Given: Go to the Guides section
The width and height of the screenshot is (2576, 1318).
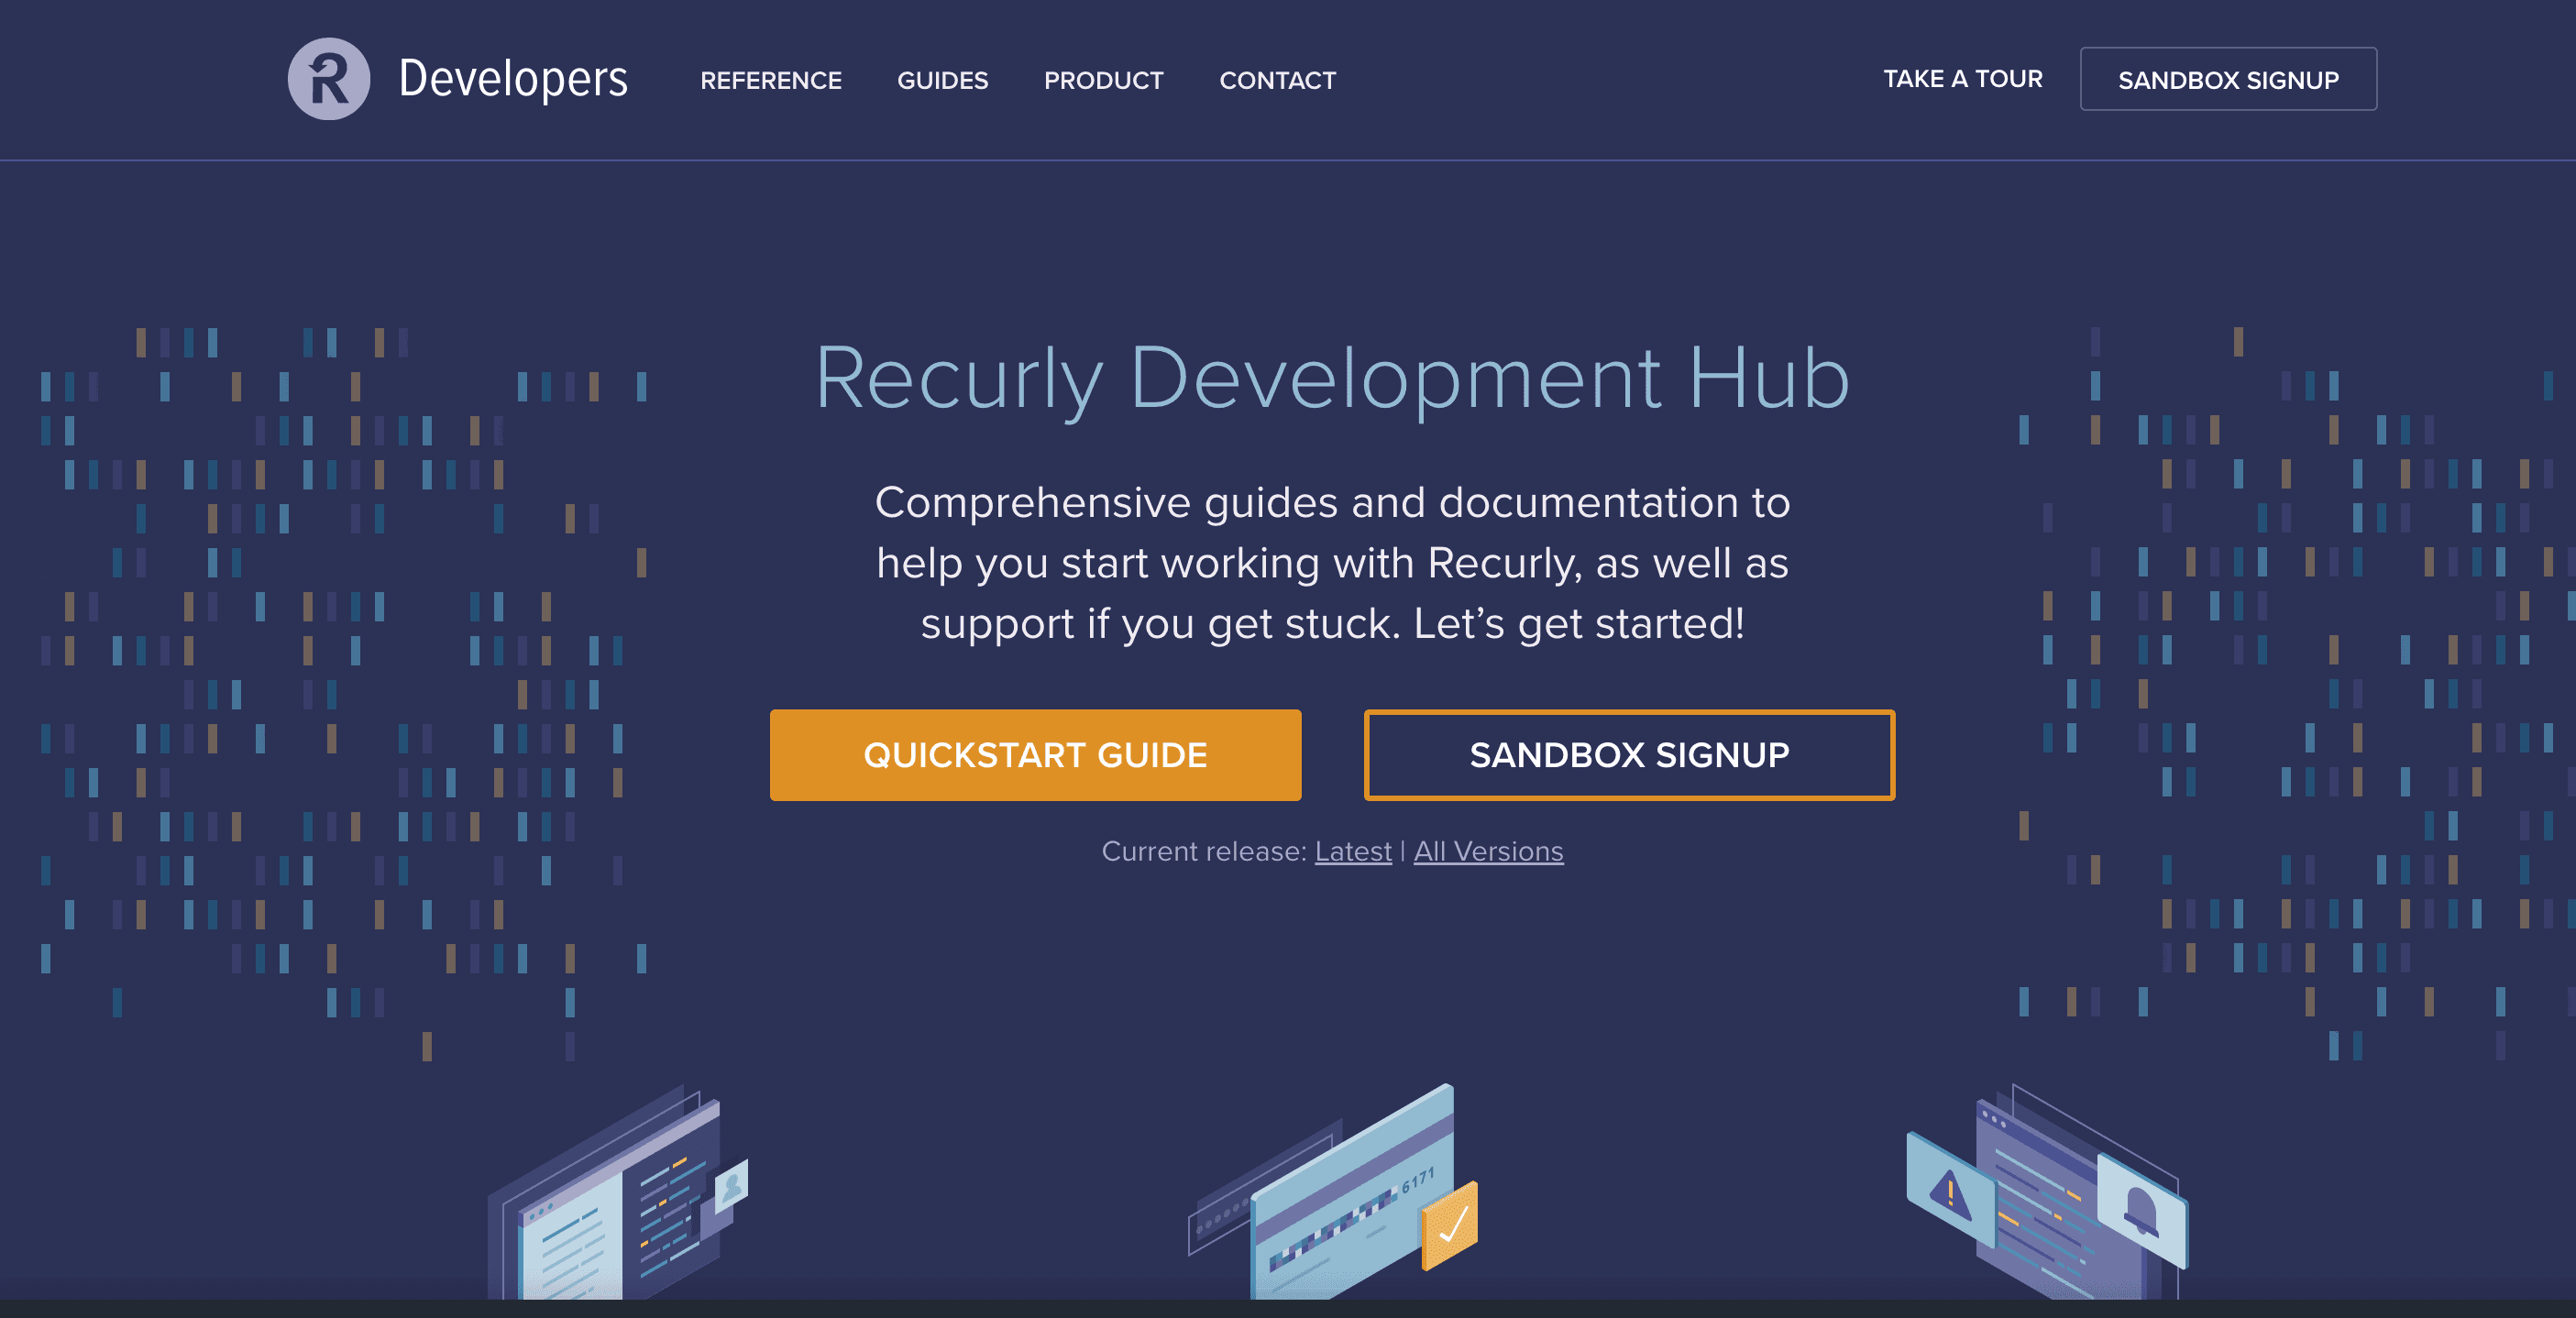Looking at the screenshot, I should 942,80.
